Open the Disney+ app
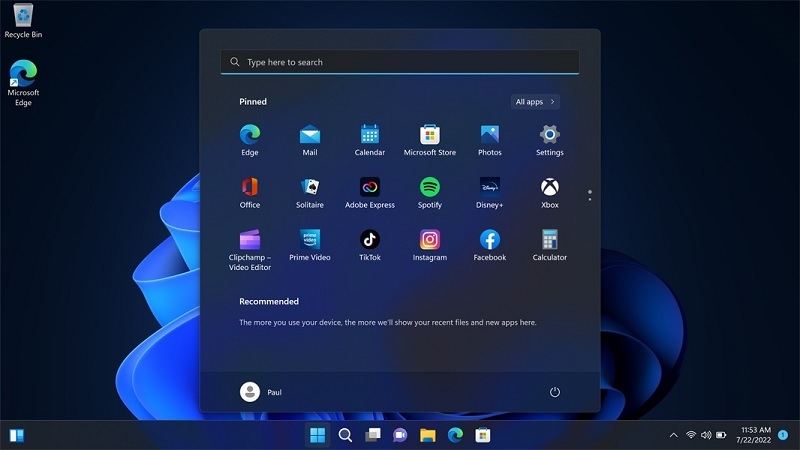This screenshot has width=800, height=450. pyautogui.click(x=490, y=192)
